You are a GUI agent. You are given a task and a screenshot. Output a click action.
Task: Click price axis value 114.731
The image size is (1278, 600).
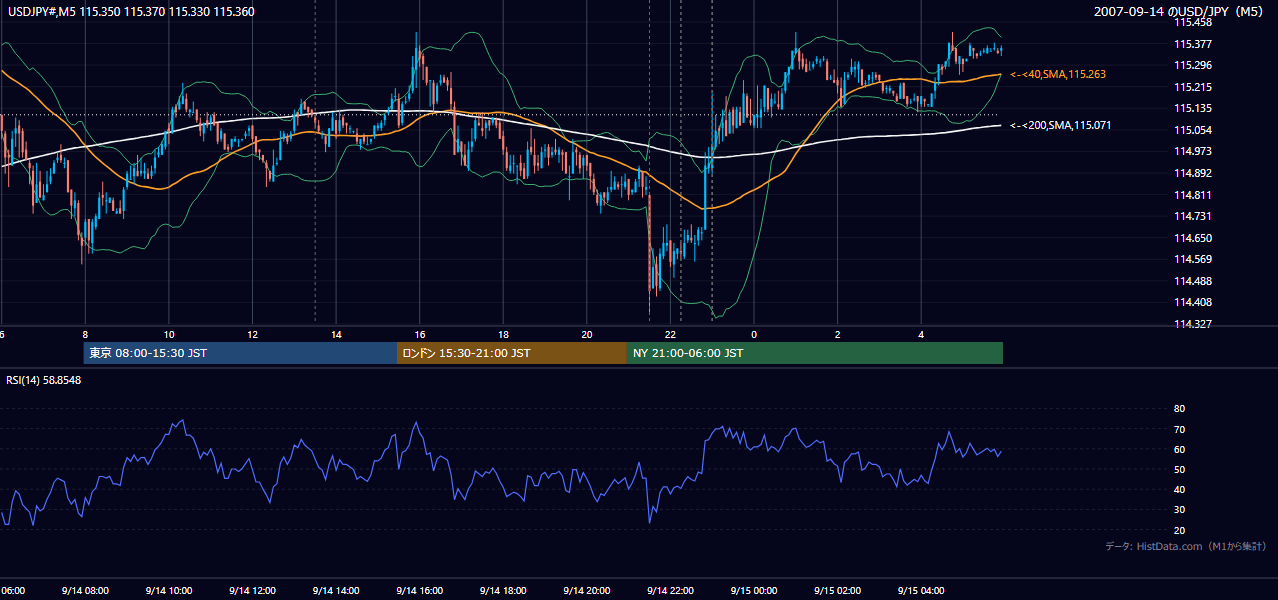1193,216
